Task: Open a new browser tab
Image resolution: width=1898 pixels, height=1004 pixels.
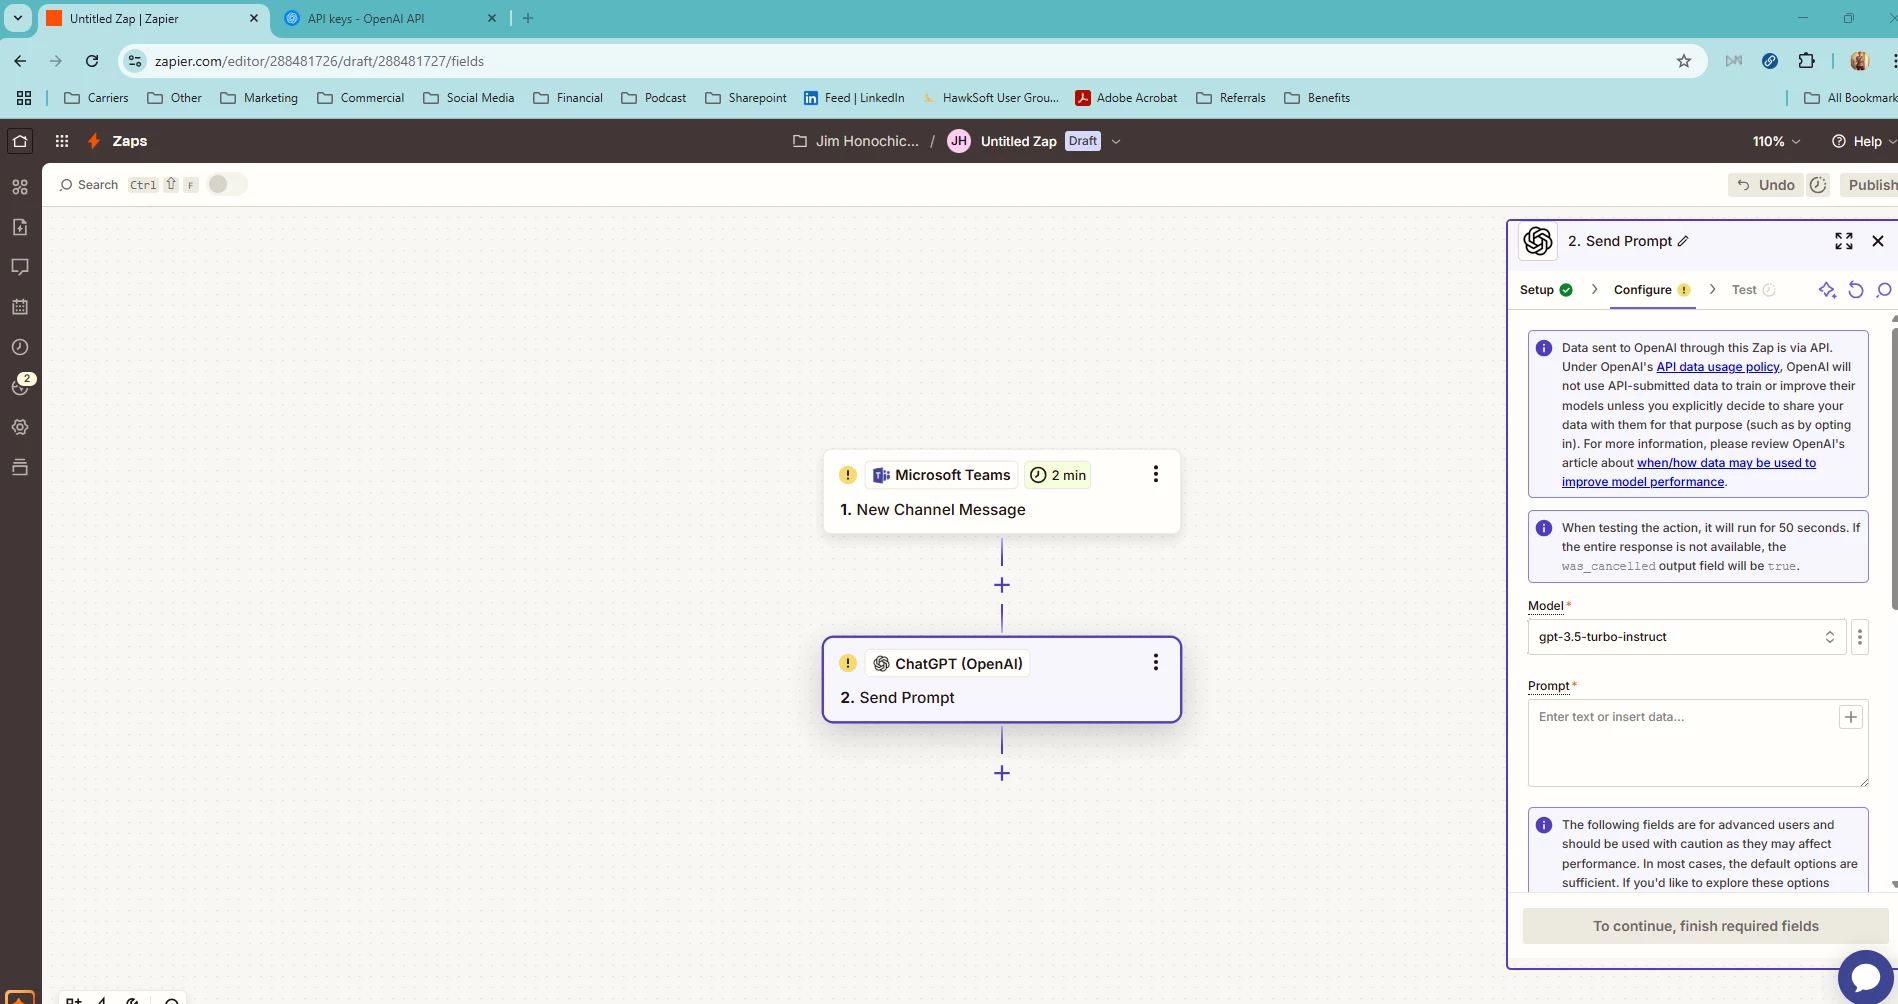Action: [x=528, y=18]
